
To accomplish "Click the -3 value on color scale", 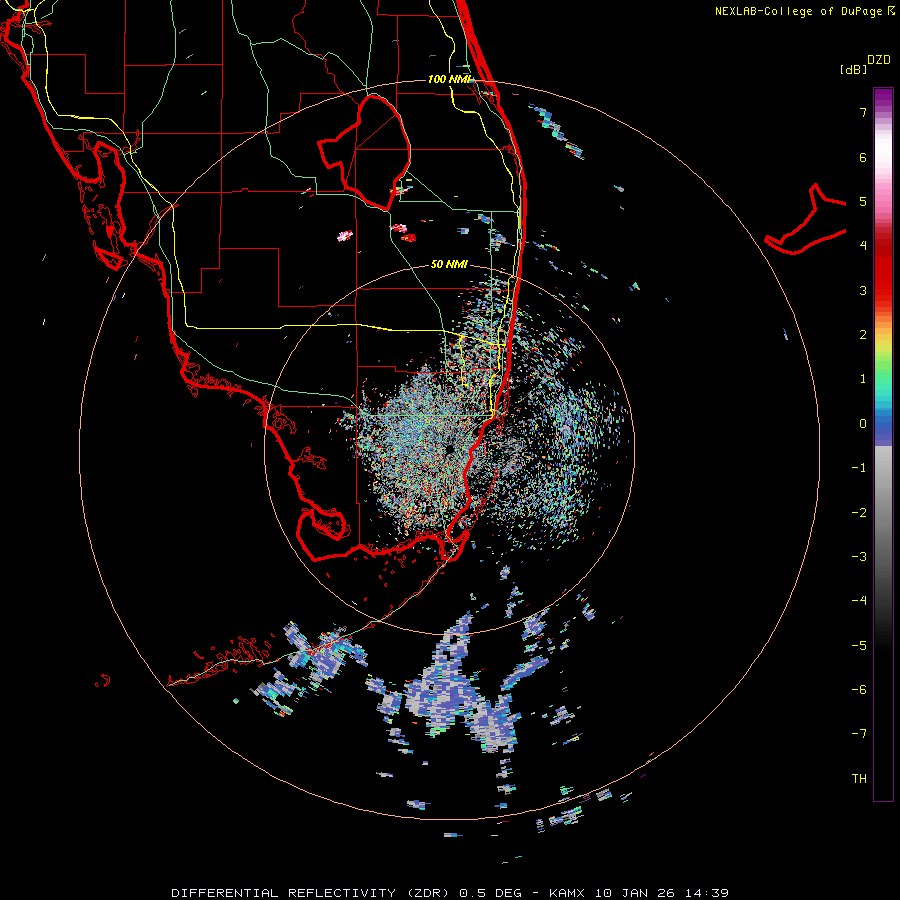I will click(859, 557).
